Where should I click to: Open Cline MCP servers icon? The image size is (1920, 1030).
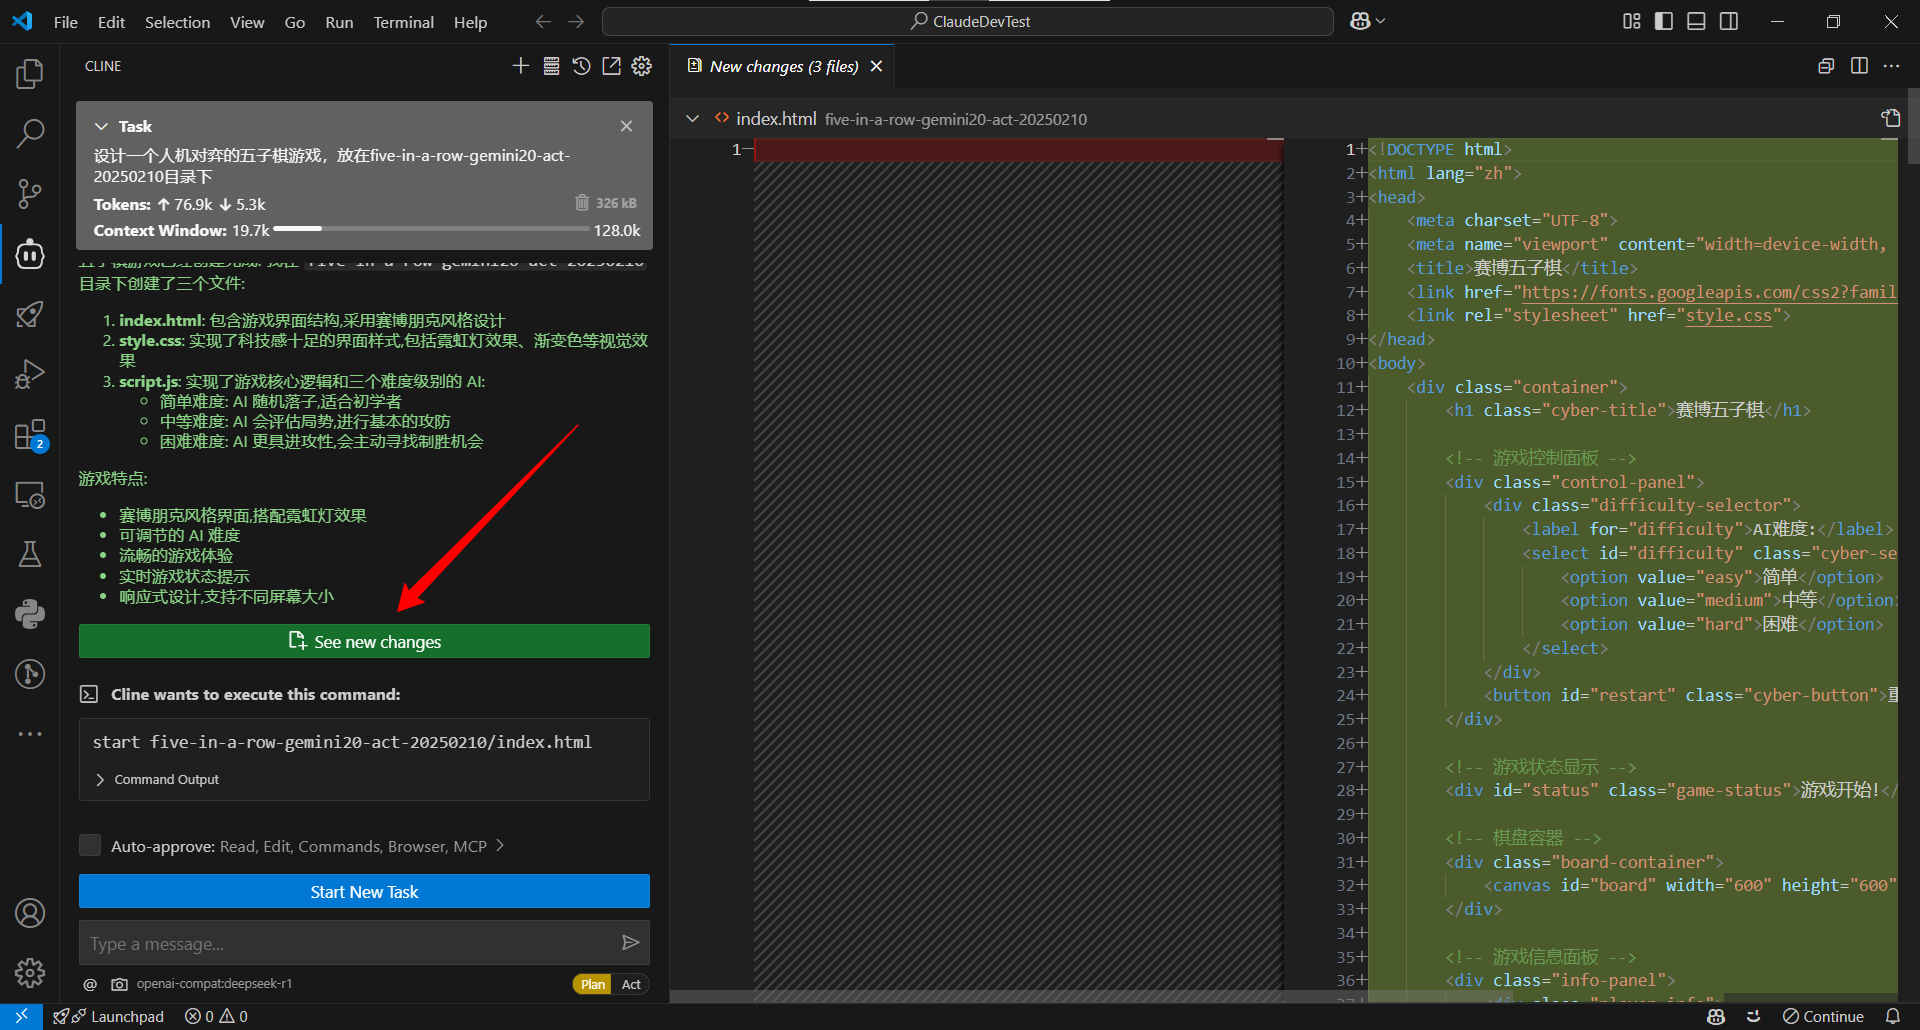pyautogui.click(x=551, y=66)
